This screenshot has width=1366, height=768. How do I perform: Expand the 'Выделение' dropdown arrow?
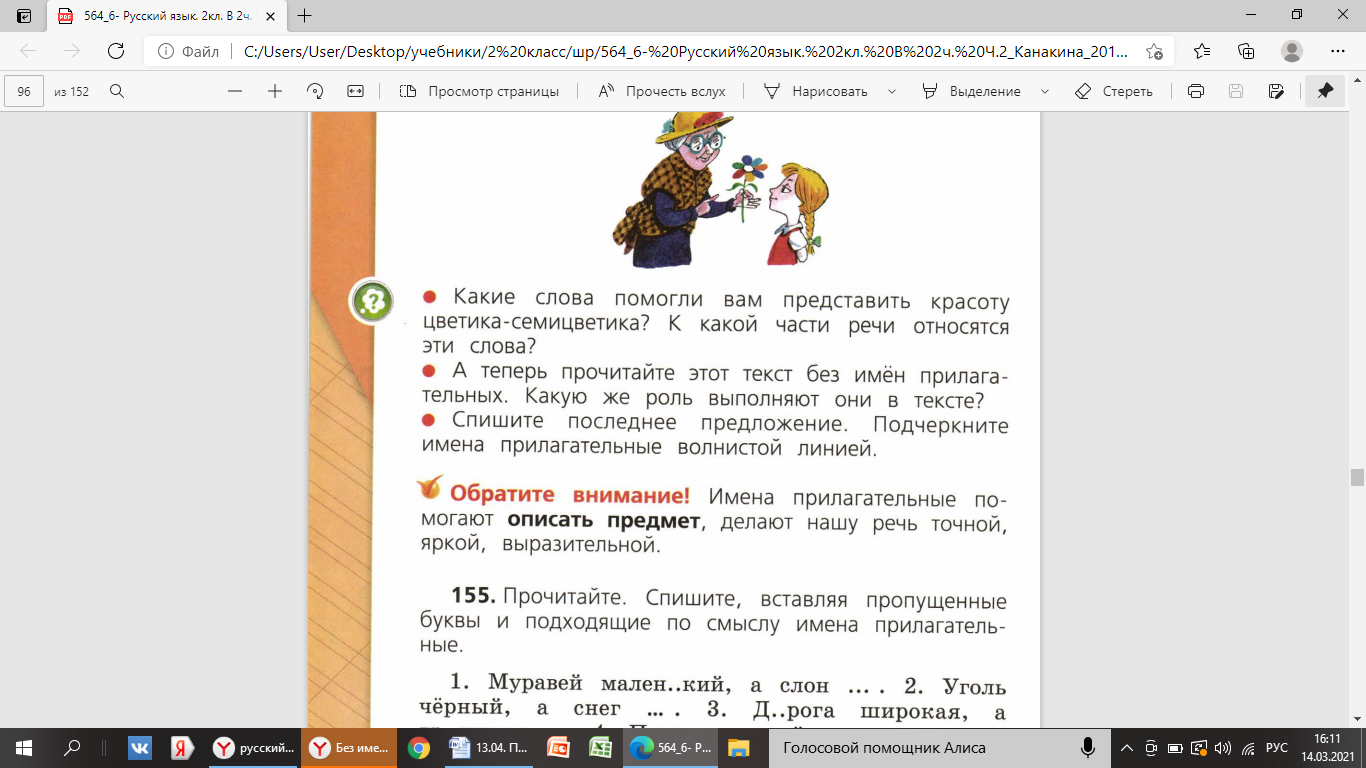pos(1045,91)
